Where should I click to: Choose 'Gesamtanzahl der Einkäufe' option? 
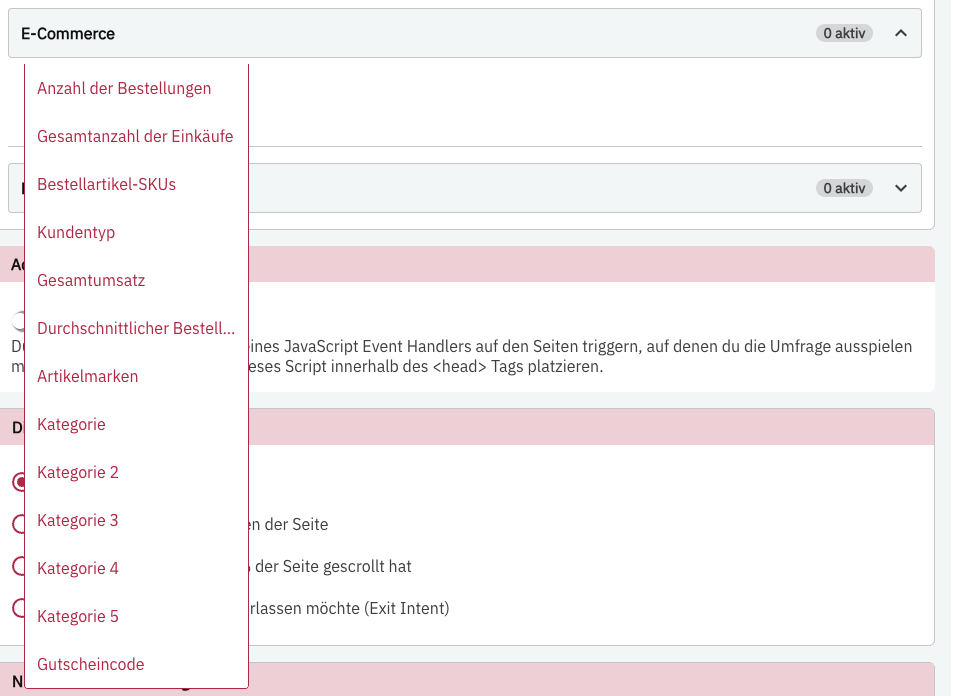[135, 136]
